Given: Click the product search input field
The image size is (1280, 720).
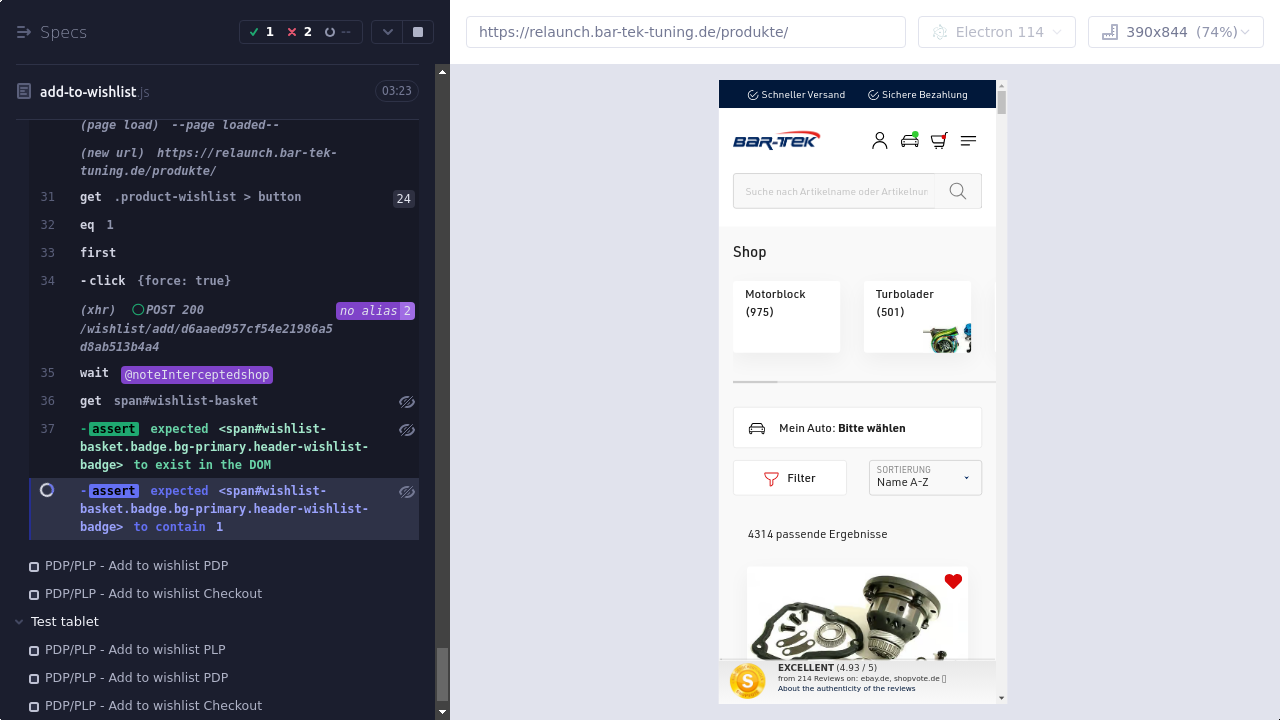Looking at the screenshot, I should [835, 191].
